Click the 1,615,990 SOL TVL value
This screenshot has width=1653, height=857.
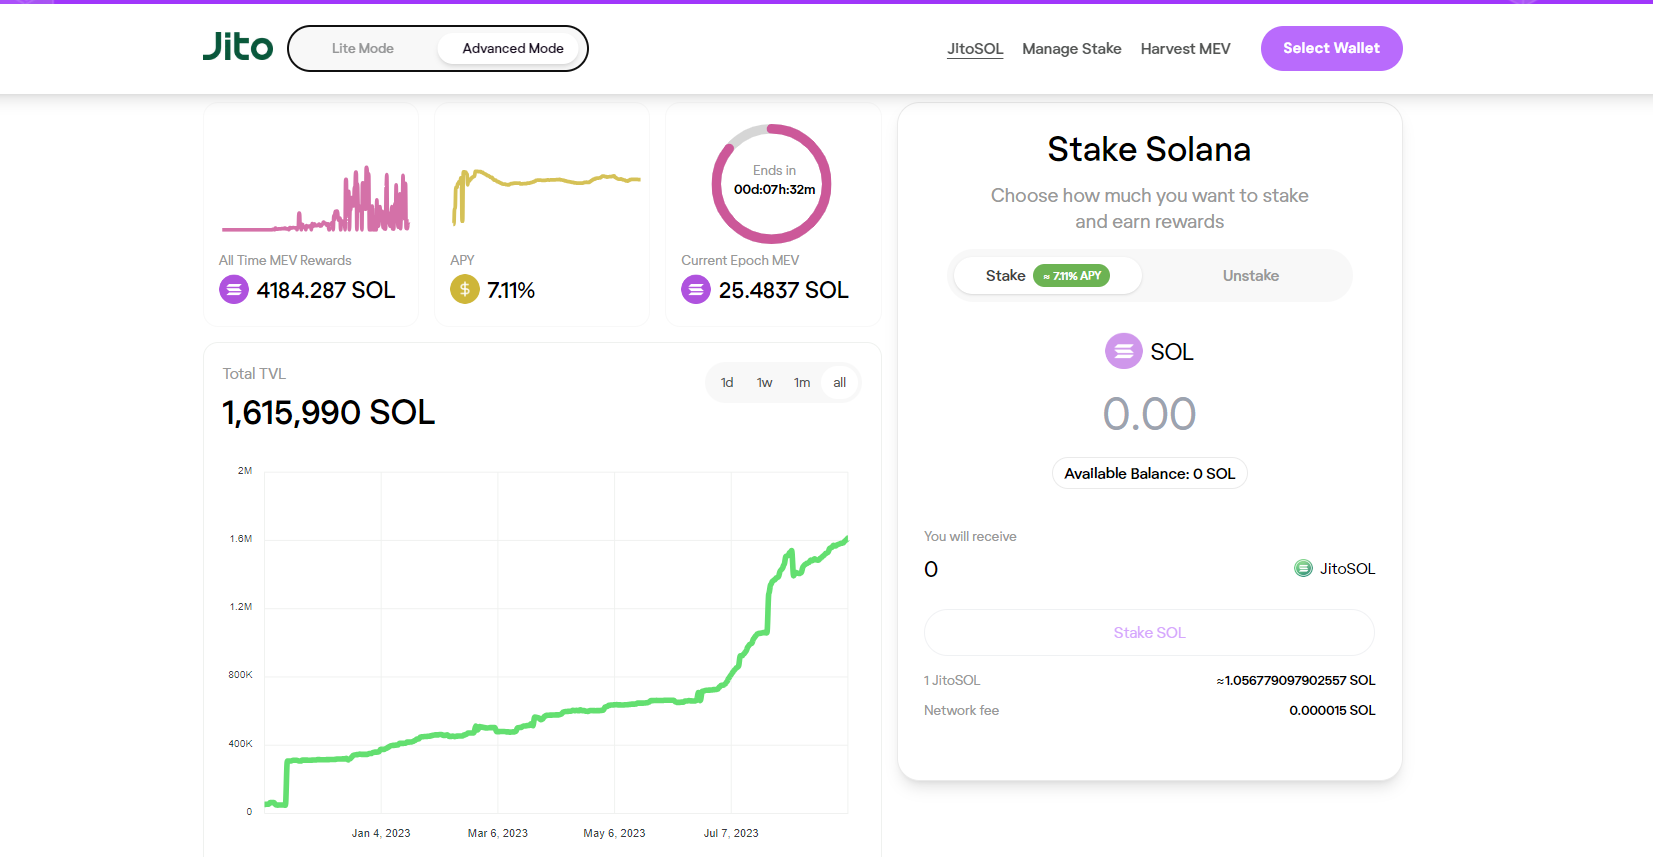coord(329,413)
